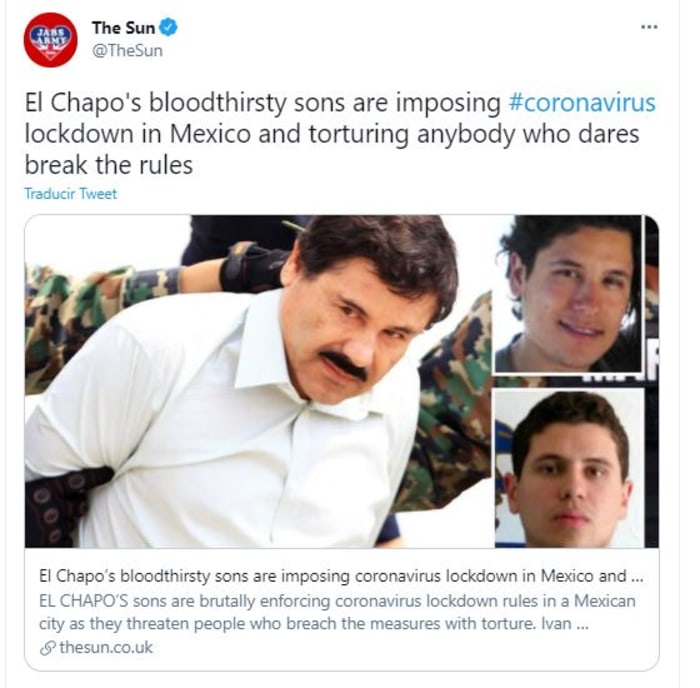Open bottom-right portrait of young man
Image resolution: width=700 pixels, height=688 pixels.
570,468
